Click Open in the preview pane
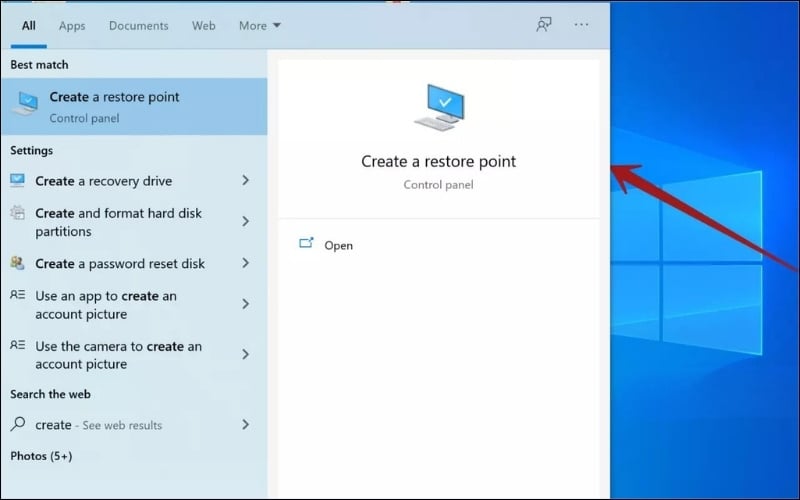This screenshot has width=800, height=500. point(338,245)
